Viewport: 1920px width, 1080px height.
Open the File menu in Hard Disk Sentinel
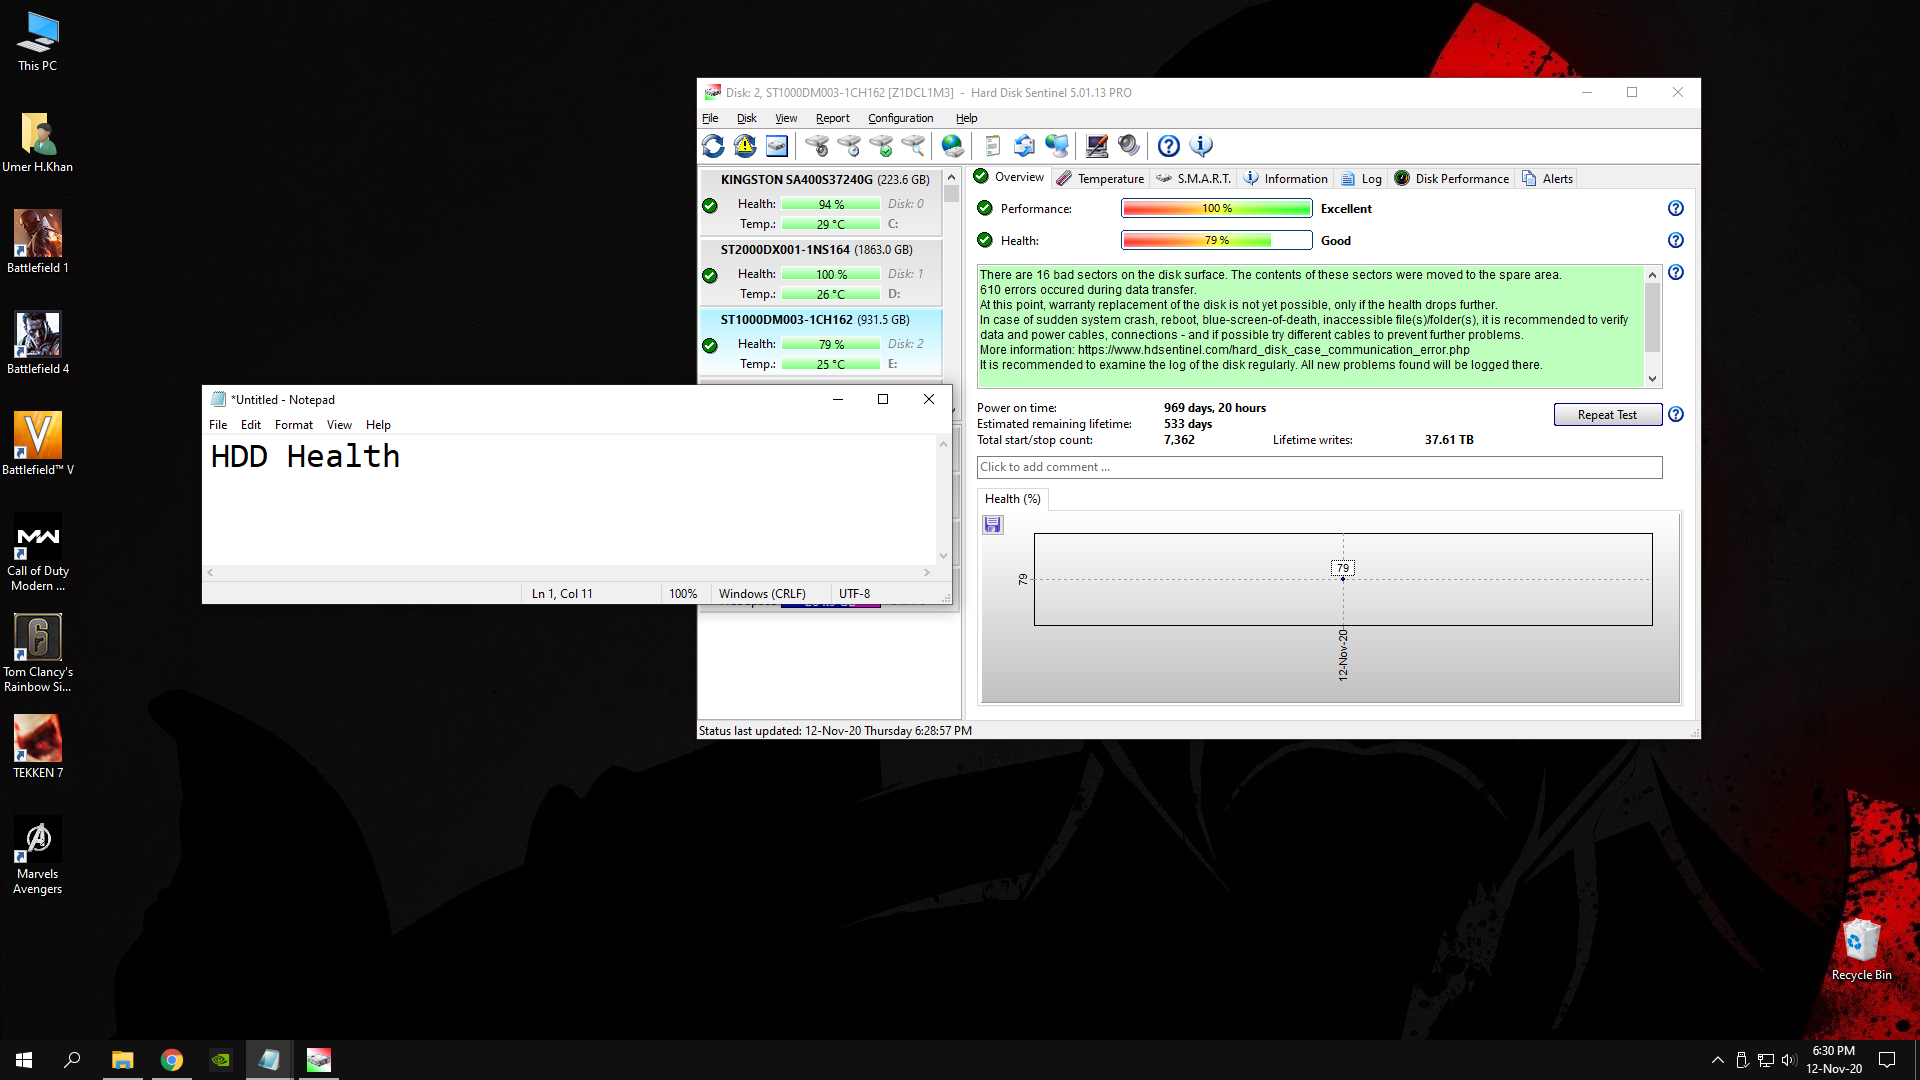(710, 118)
